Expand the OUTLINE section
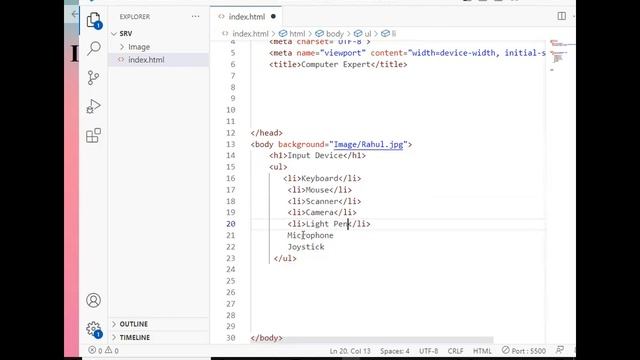 [x=133, y=324]
